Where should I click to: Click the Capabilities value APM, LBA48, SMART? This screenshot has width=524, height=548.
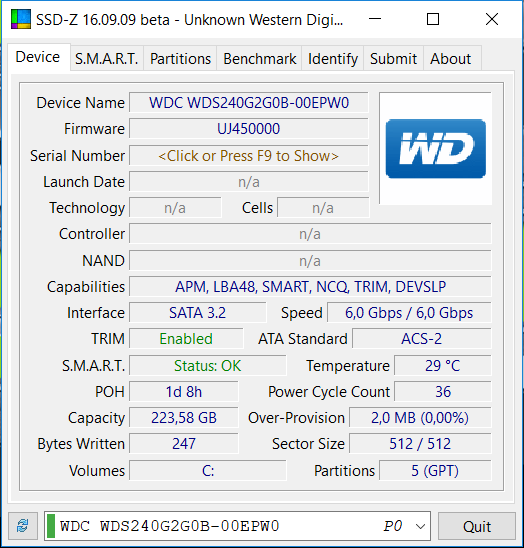pos(310,287)
